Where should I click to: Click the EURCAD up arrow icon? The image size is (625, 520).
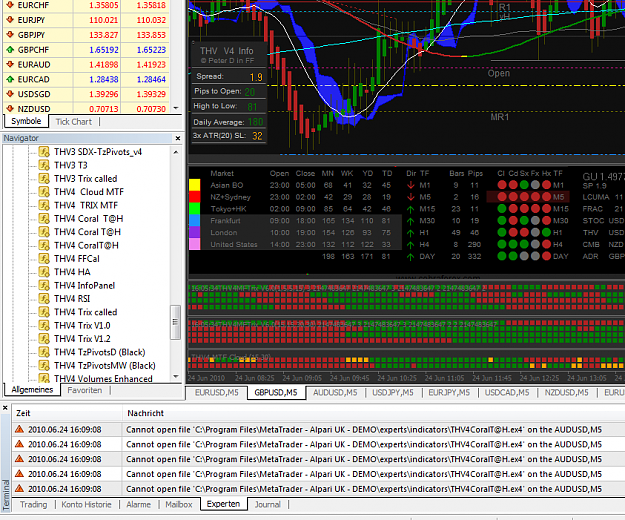(x=10, y=79)
